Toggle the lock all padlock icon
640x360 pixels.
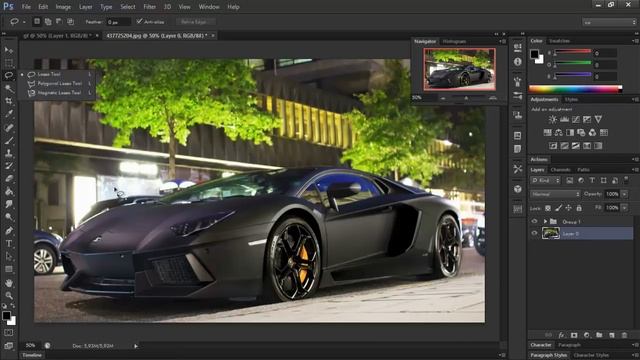pyautogui.click(x=579, y=208)
